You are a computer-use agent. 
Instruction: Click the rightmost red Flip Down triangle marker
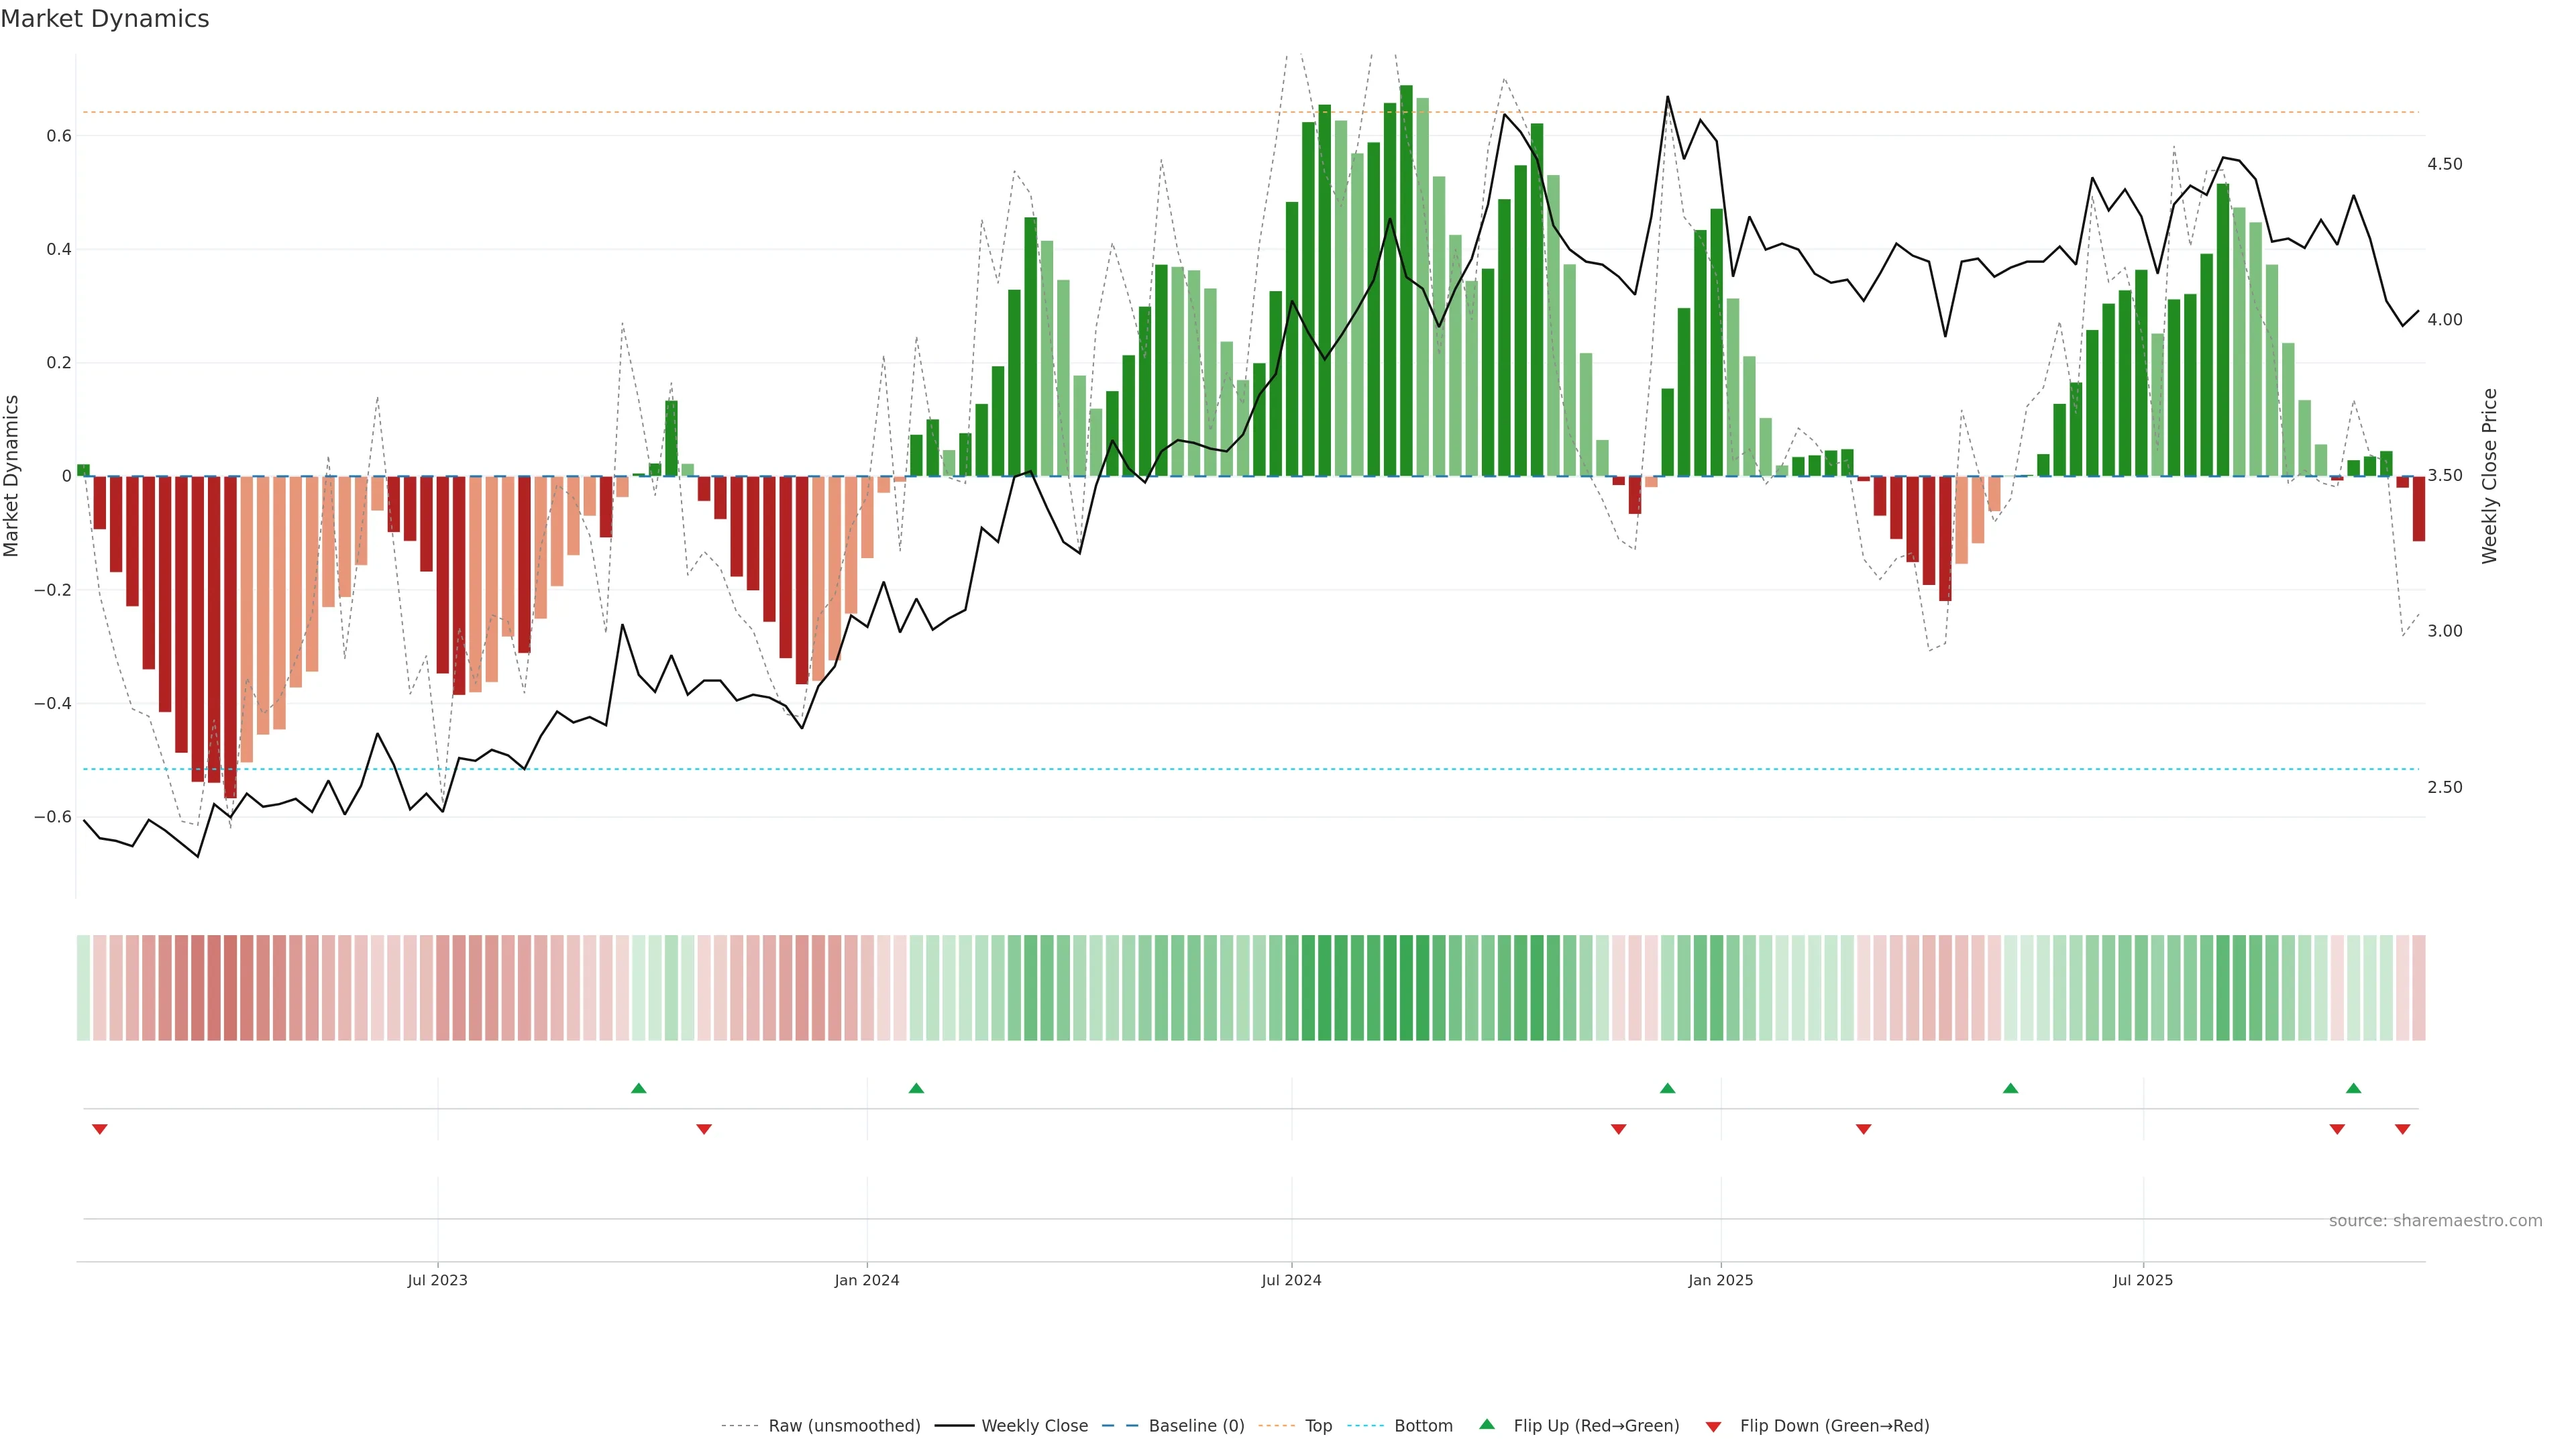click(x=2402, y=1129)
